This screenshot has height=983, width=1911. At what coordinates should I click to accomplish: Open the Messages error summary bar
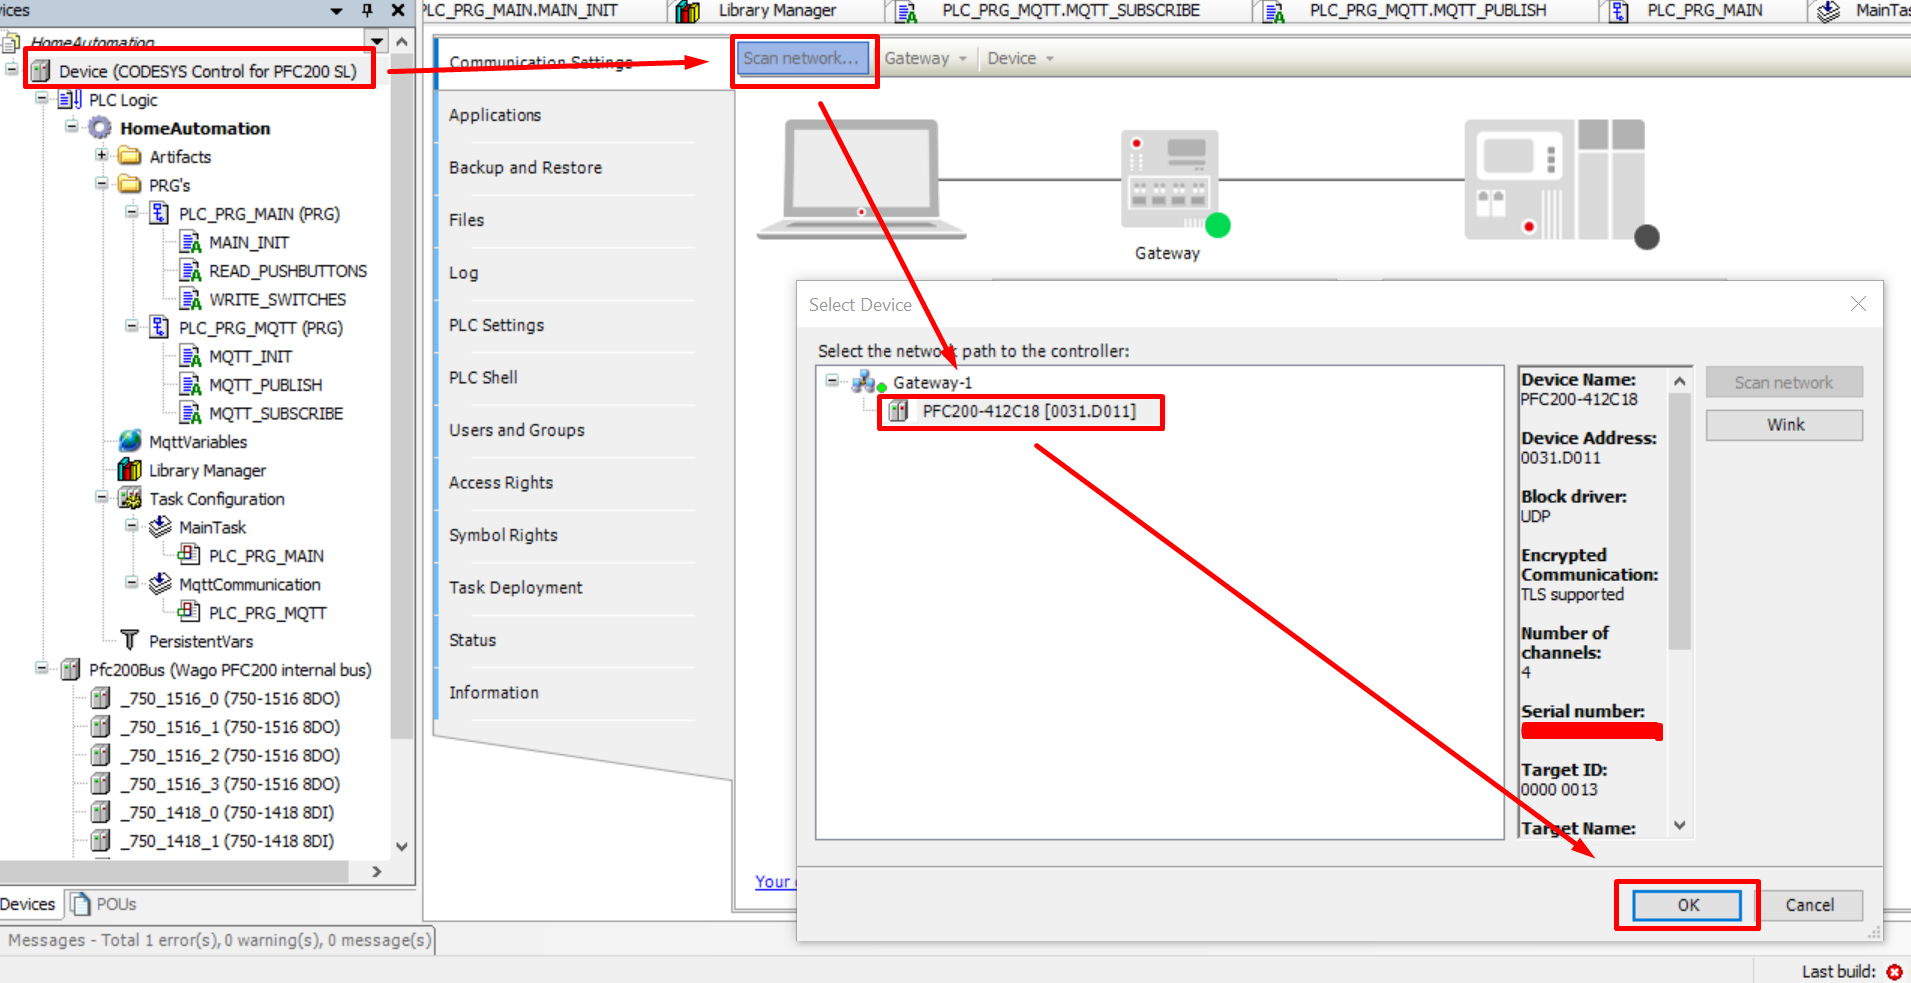[218, 940]
